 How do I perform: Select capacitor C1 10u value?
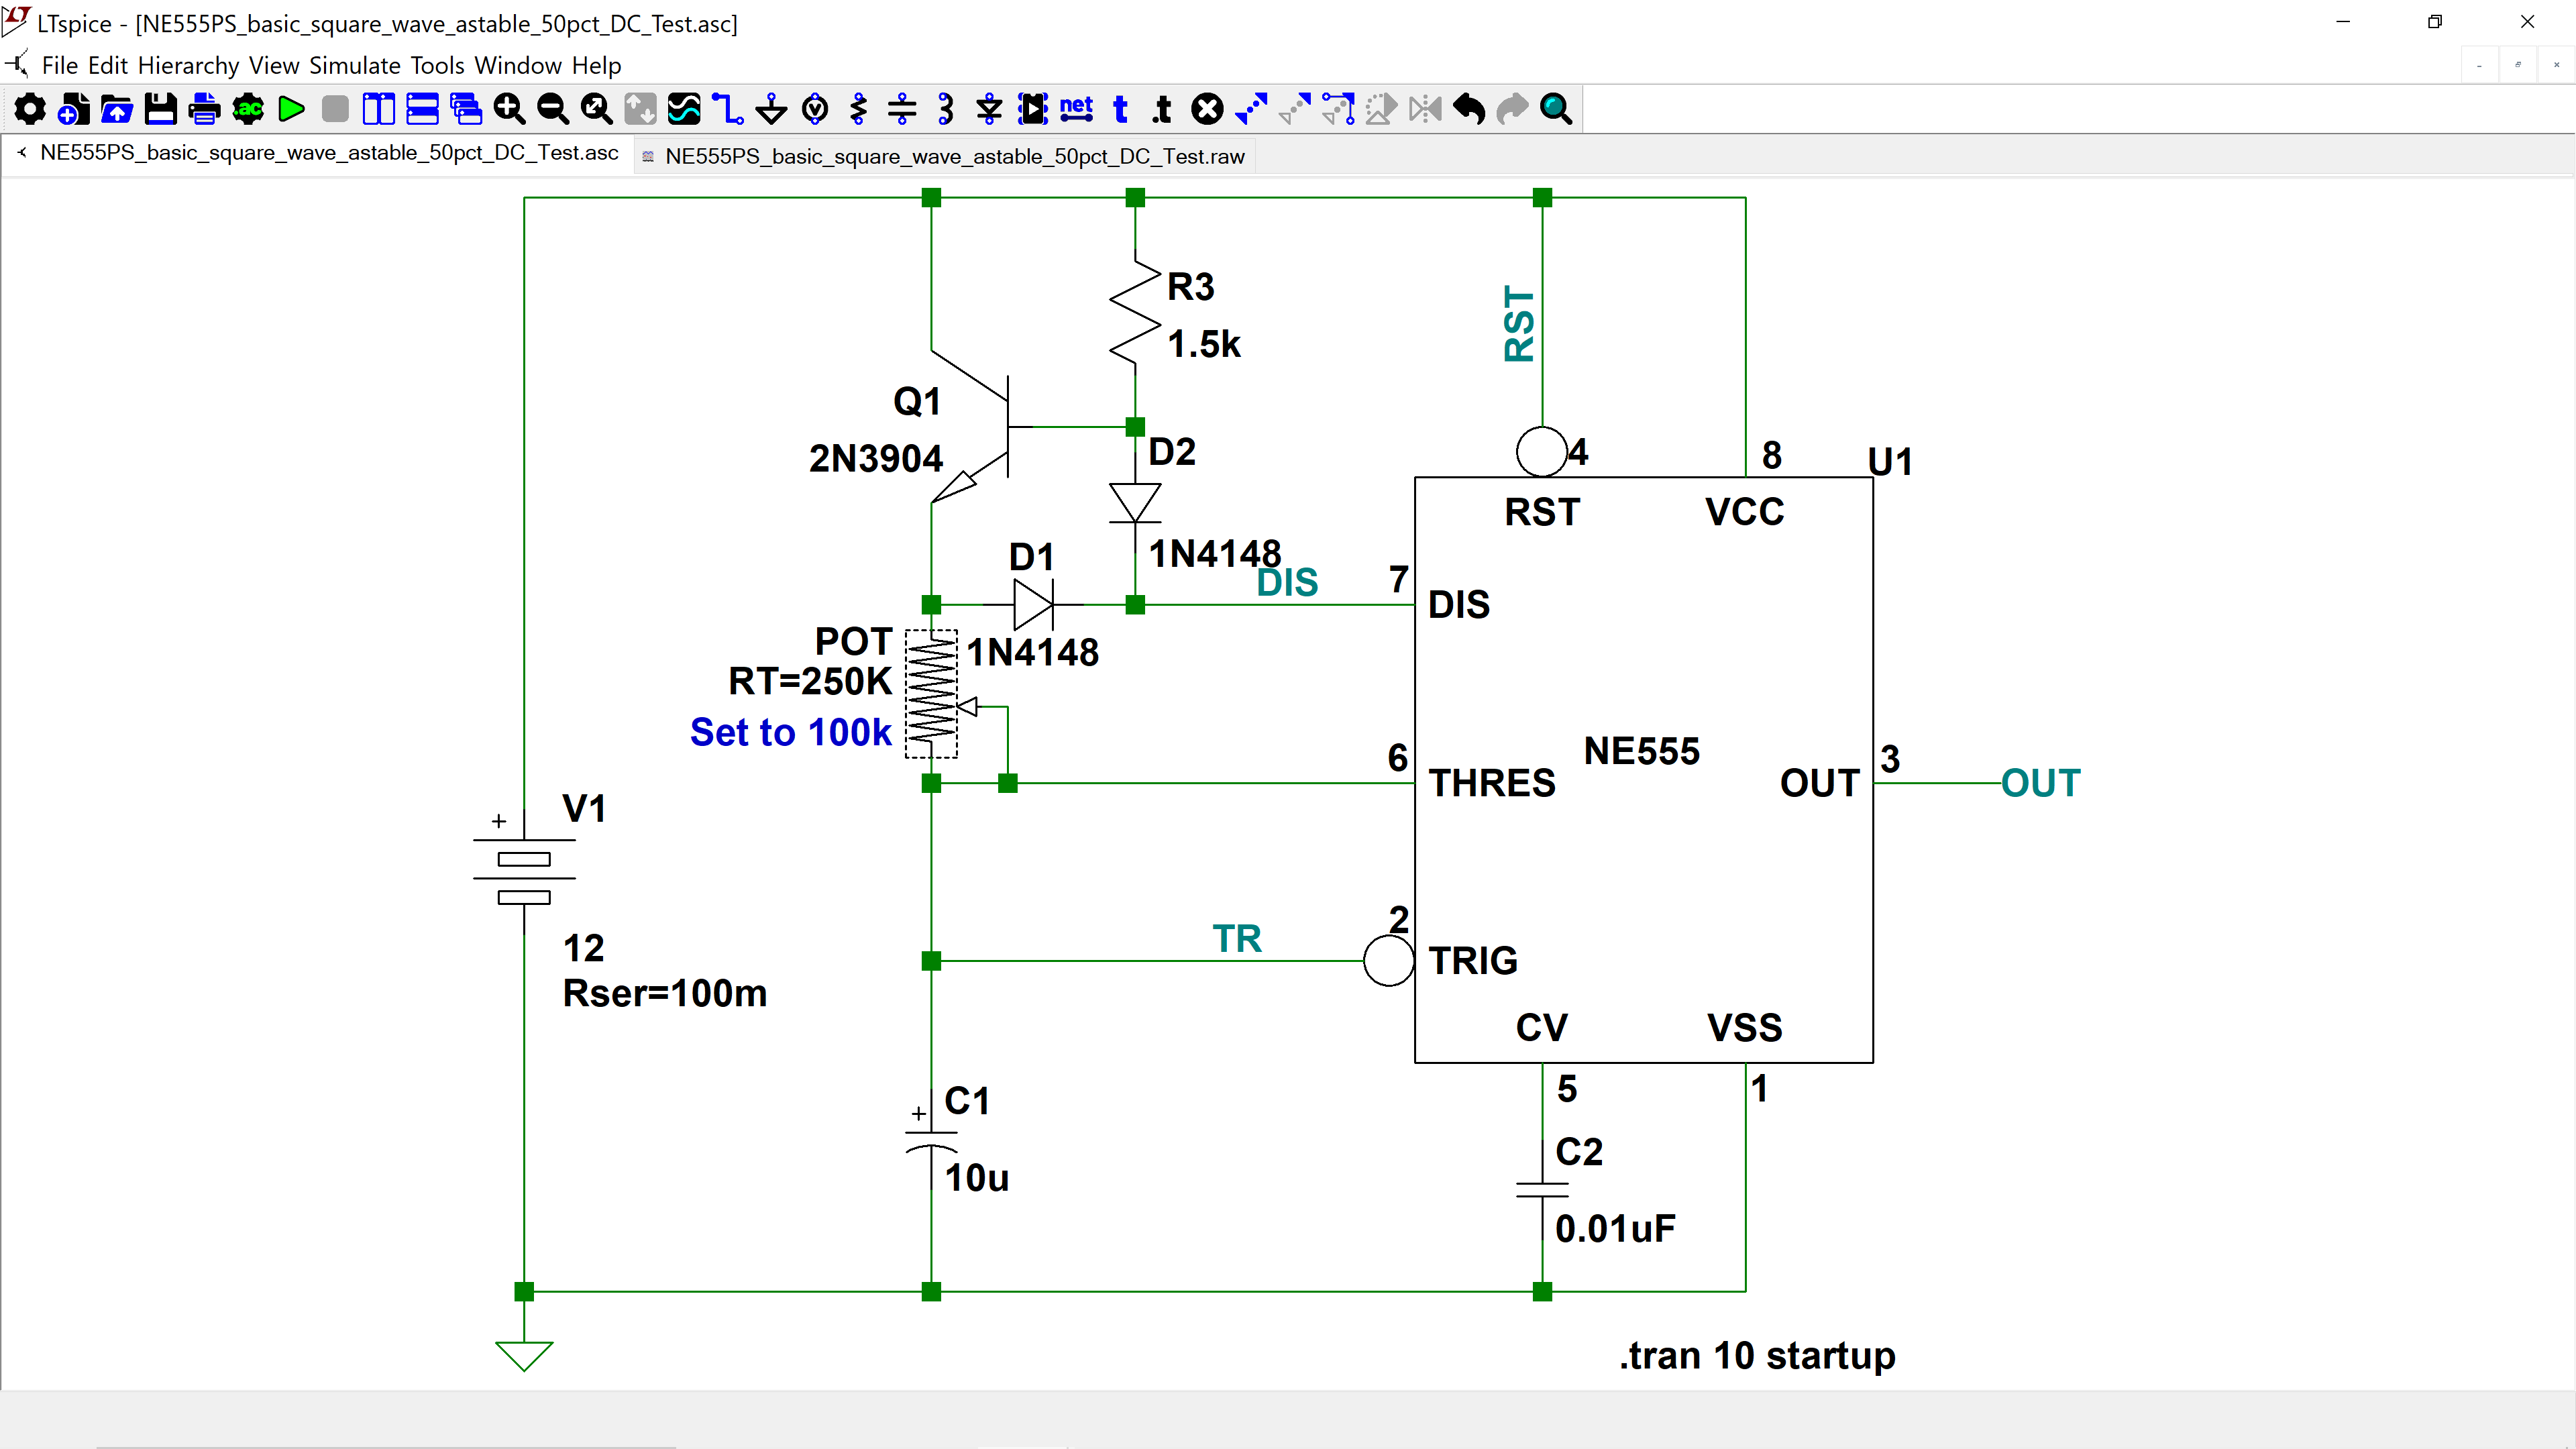point(977,1178)
